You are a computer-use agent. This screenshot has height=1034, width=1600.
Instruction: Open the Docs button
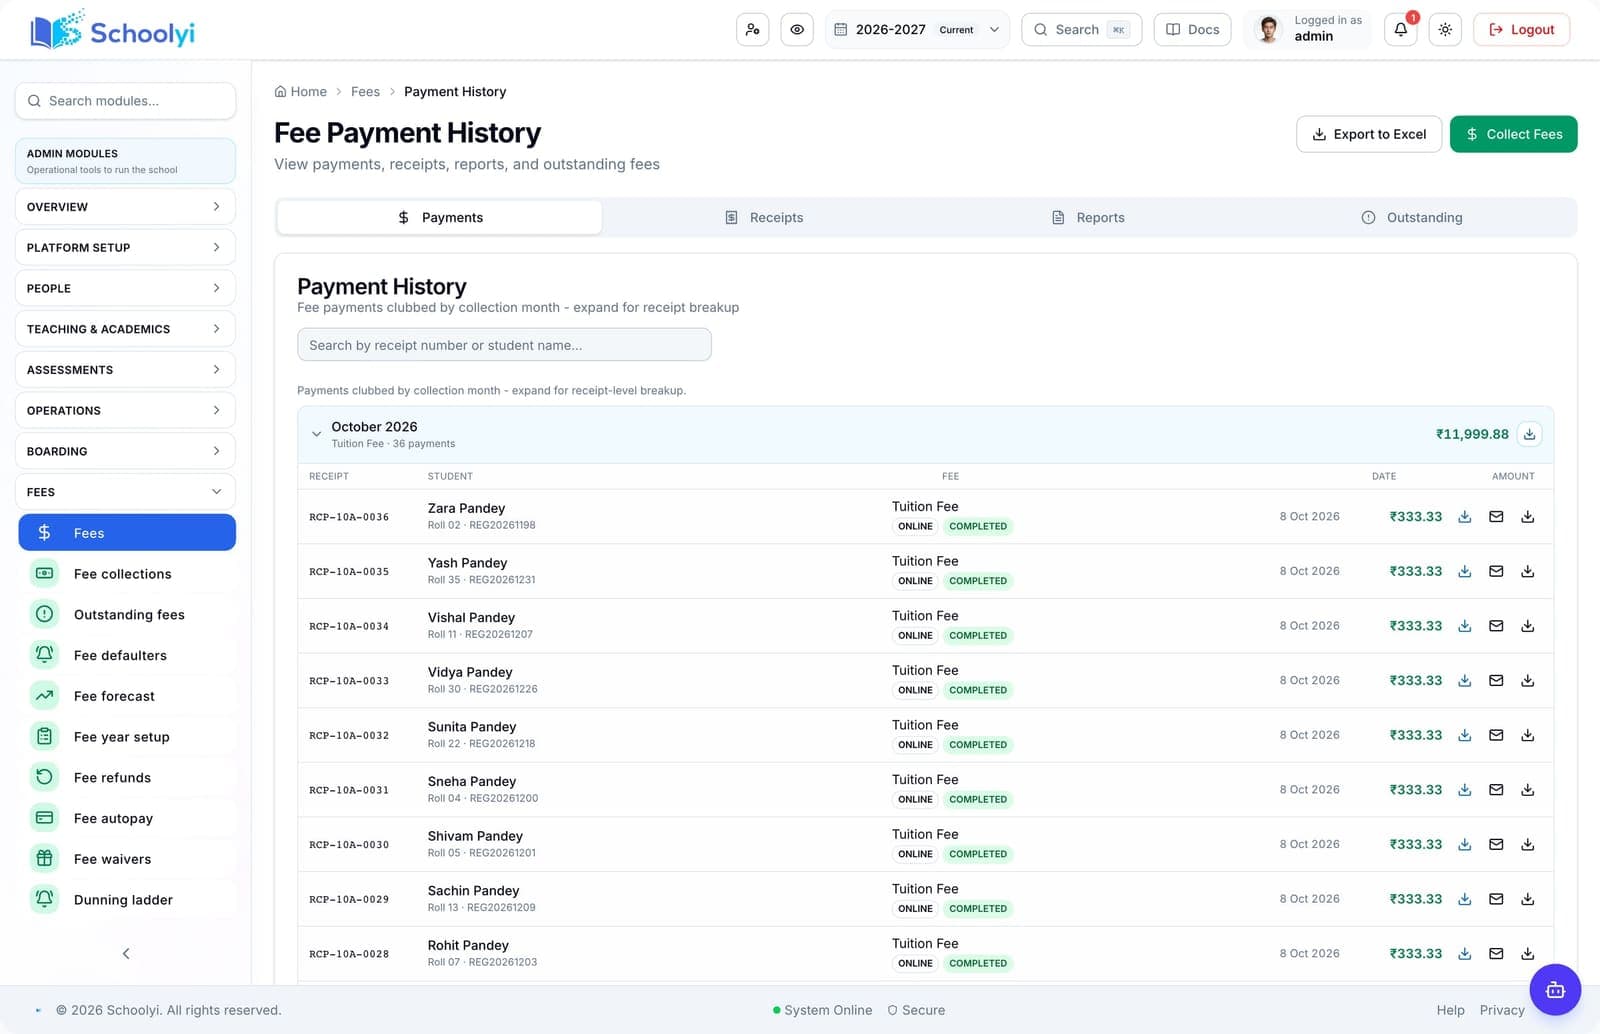tap(1192, 30)
